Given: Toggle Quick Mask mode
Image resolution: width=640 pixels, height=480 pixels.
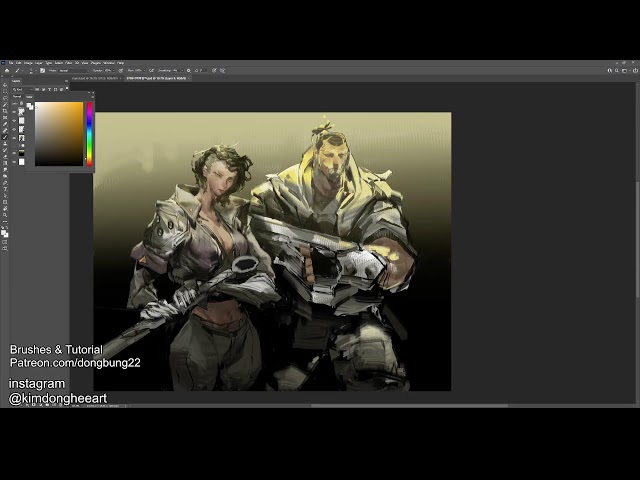Looking at the screenshot, I should pos(5,242).
